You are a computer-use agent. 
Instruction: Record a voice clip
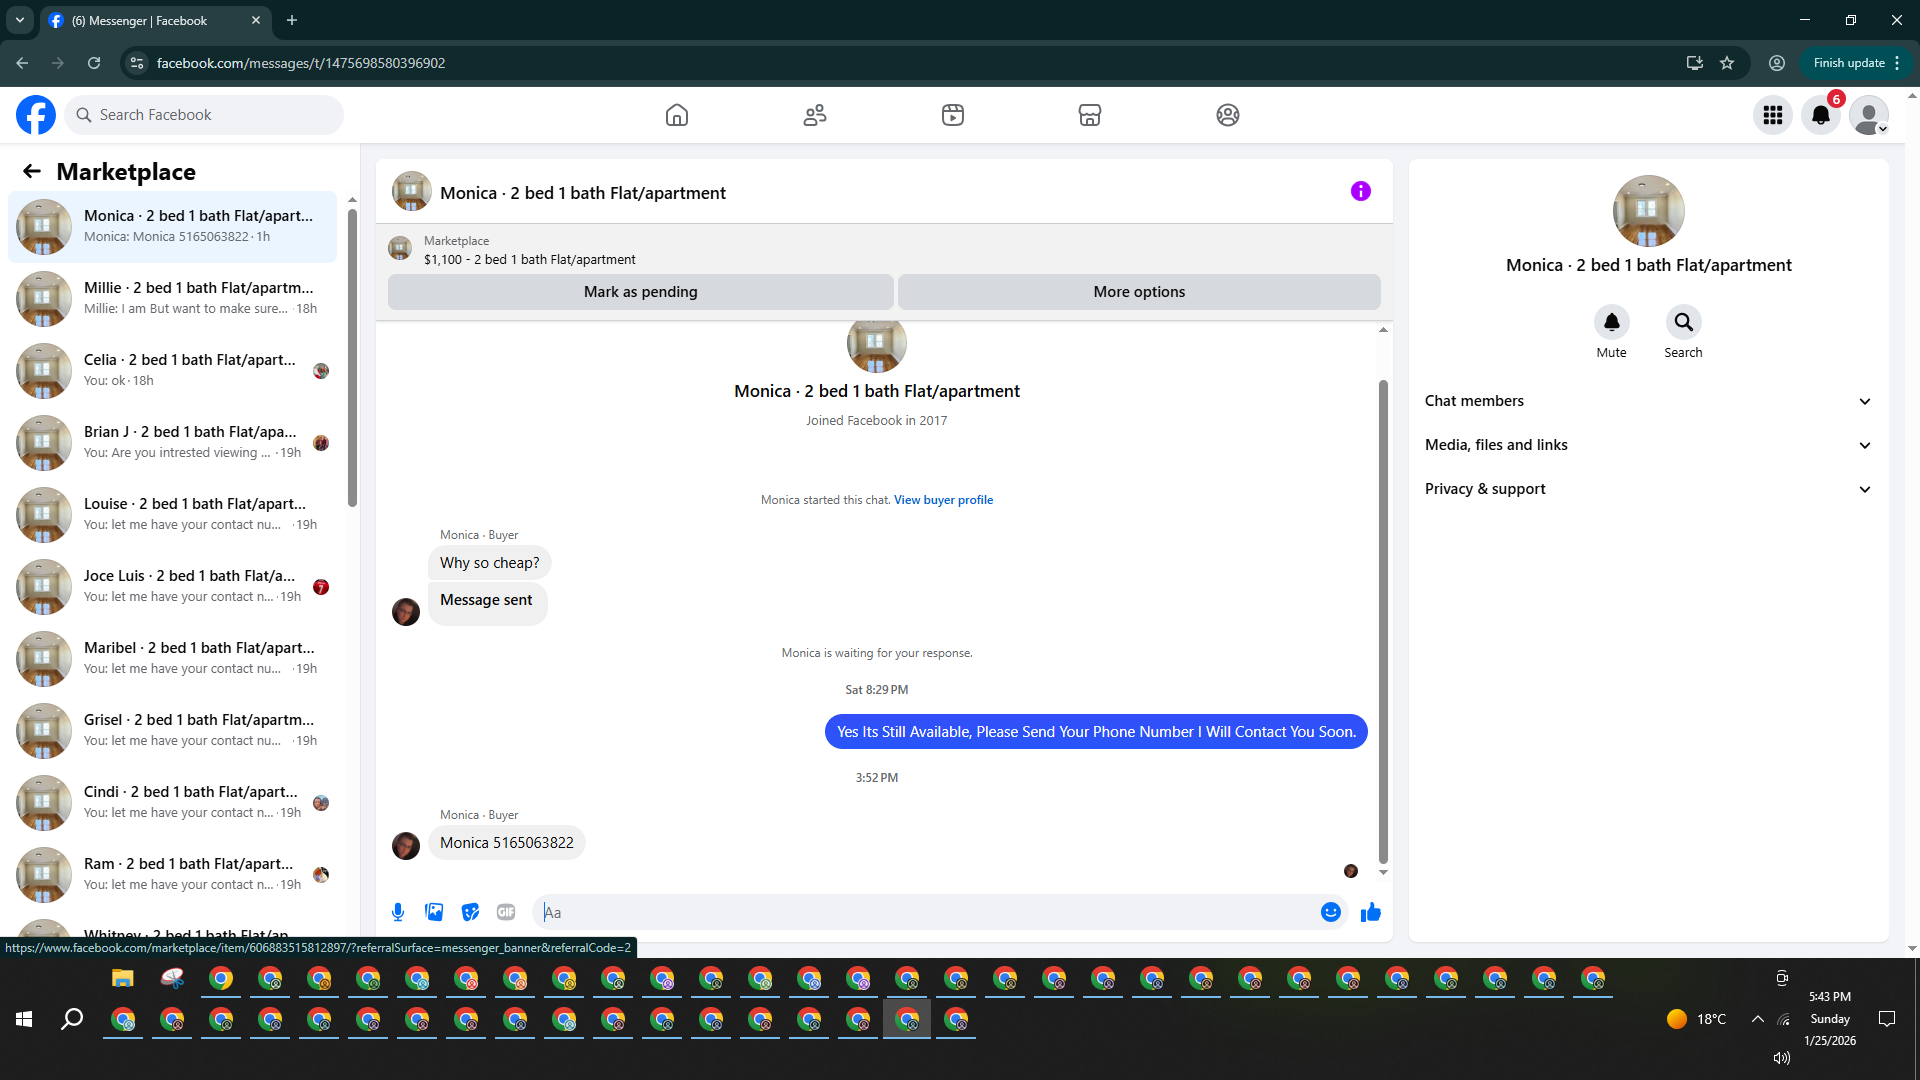click(398, 912)
